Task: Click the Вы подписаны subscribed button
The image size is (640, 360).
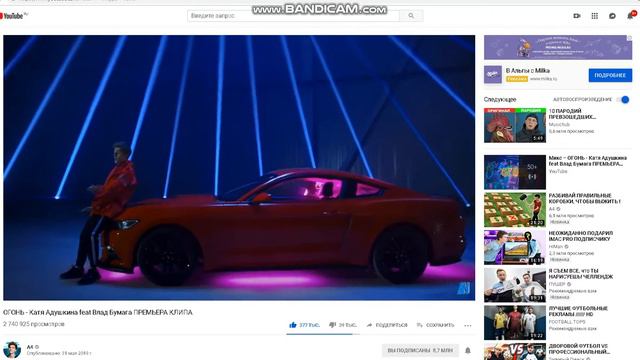Action: click(x=420, y=350)
